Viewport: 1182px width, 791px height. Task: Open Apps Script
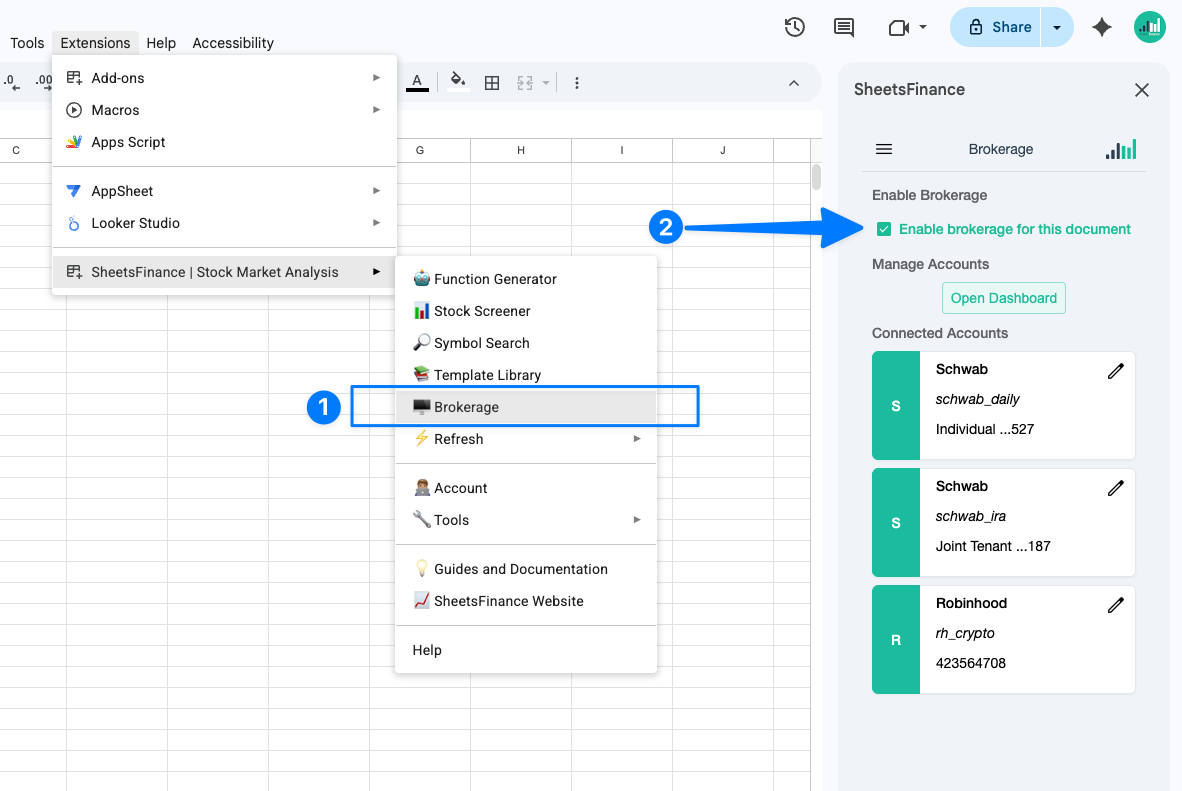[x=224, y=142]
